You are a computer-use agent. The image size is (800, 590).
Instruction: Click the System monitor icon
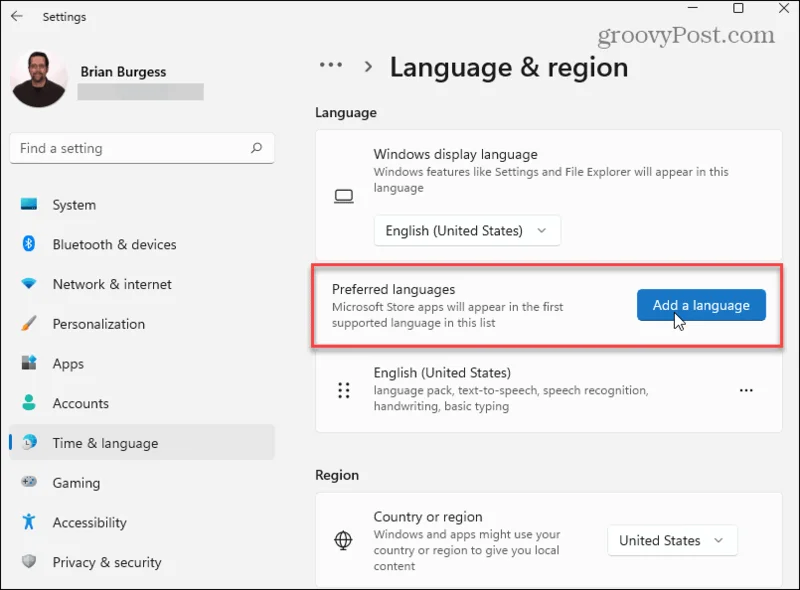pos(29,204)
